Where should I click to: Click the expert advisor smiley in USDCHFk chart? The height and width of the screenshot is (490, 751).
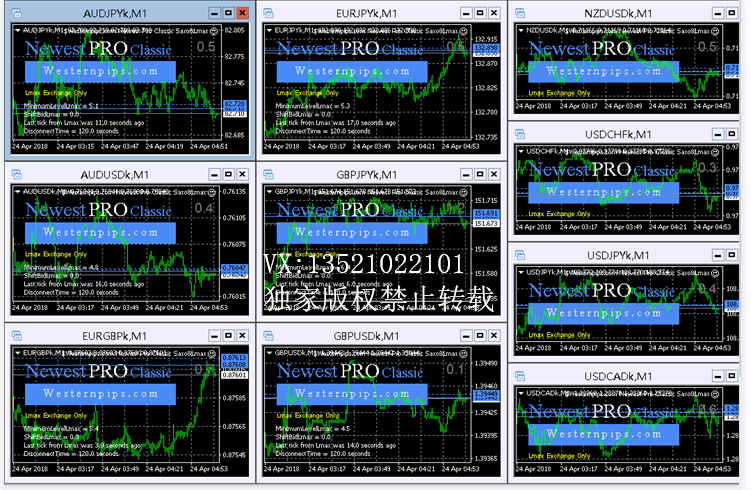[x=715, y=152]
